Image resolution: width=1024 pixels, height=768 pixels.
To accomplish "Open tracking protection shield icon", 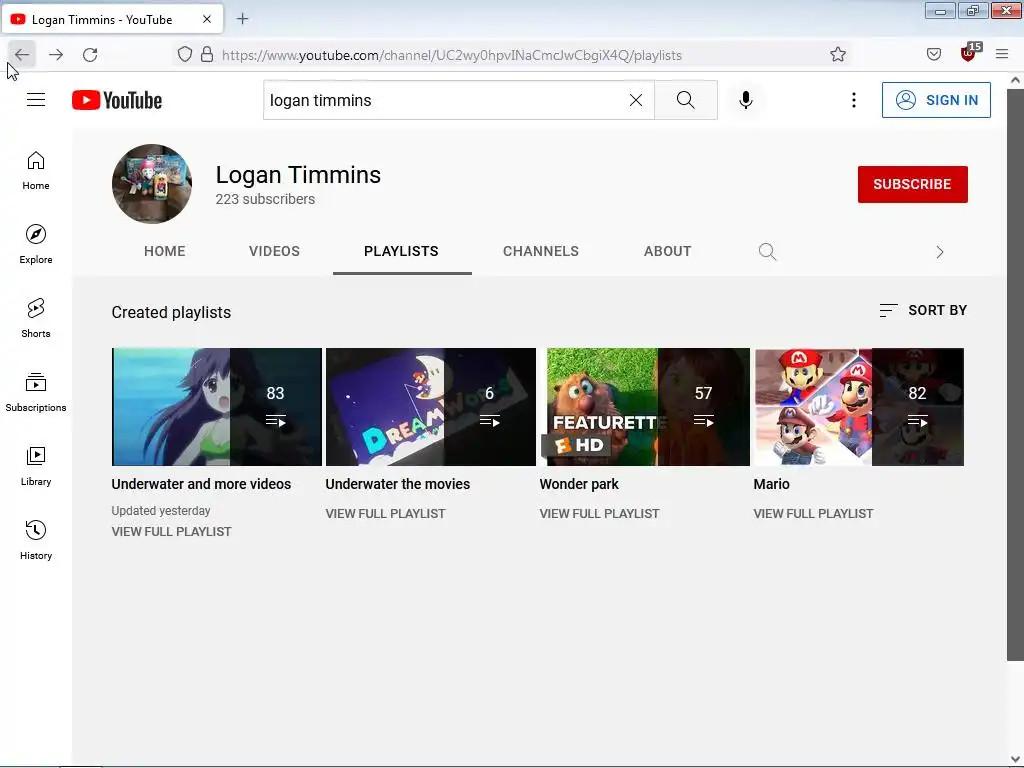I will point(185,55).
